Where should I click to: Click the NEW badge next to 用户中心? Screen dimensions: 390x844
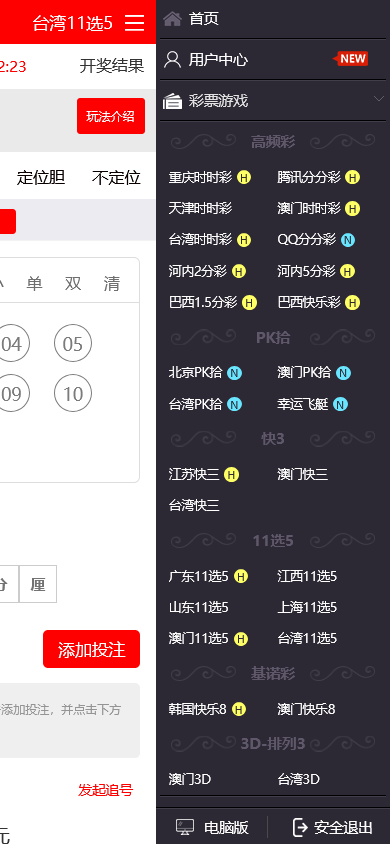point(351,59)
